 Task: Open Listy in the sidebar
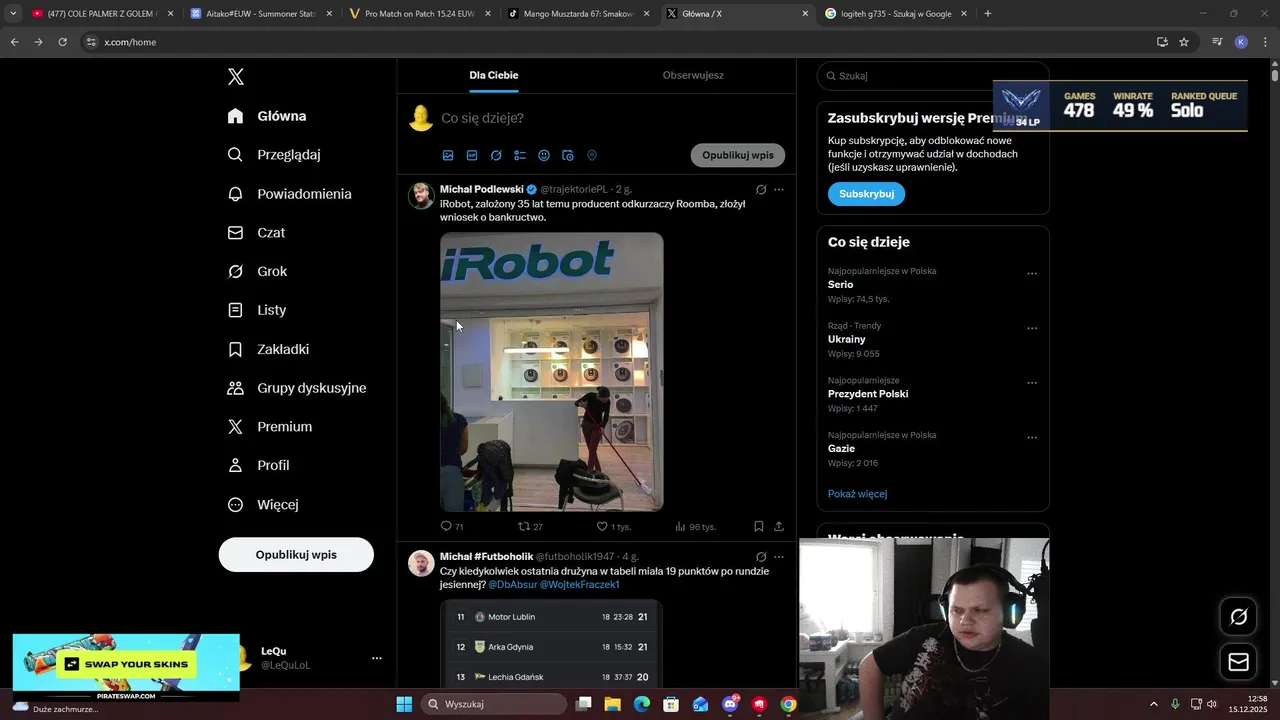pos(257,310)
